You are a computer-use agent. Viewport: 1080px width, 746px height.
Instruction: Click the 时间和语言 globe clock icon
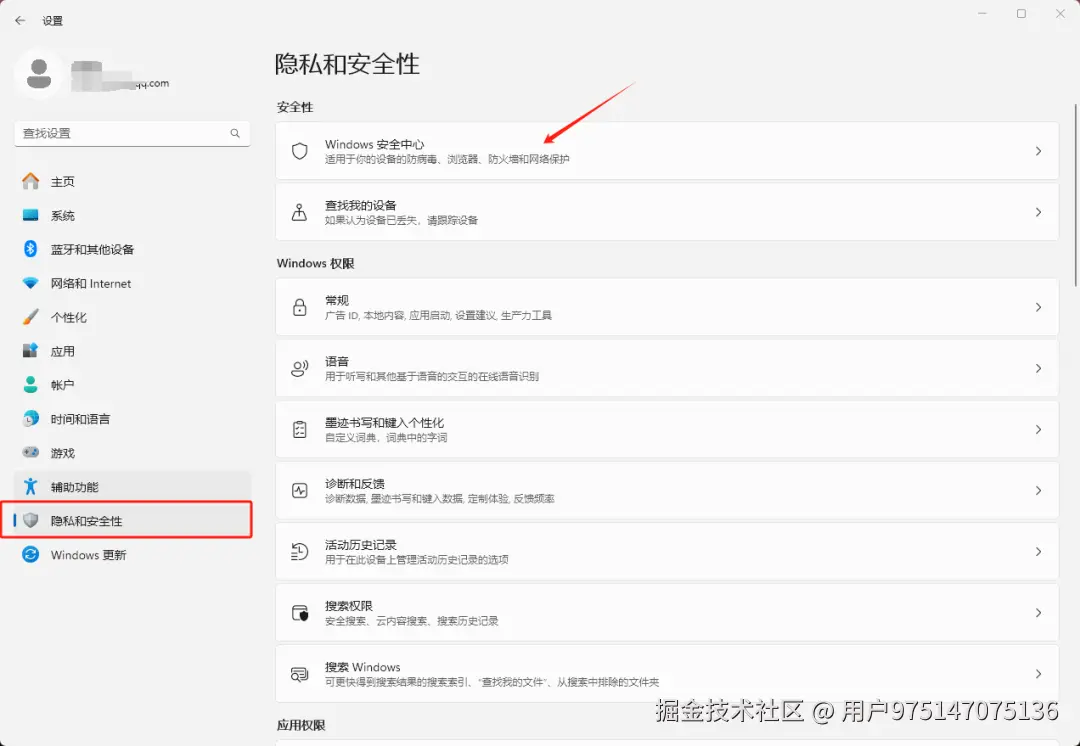click(x=30, y=418)
